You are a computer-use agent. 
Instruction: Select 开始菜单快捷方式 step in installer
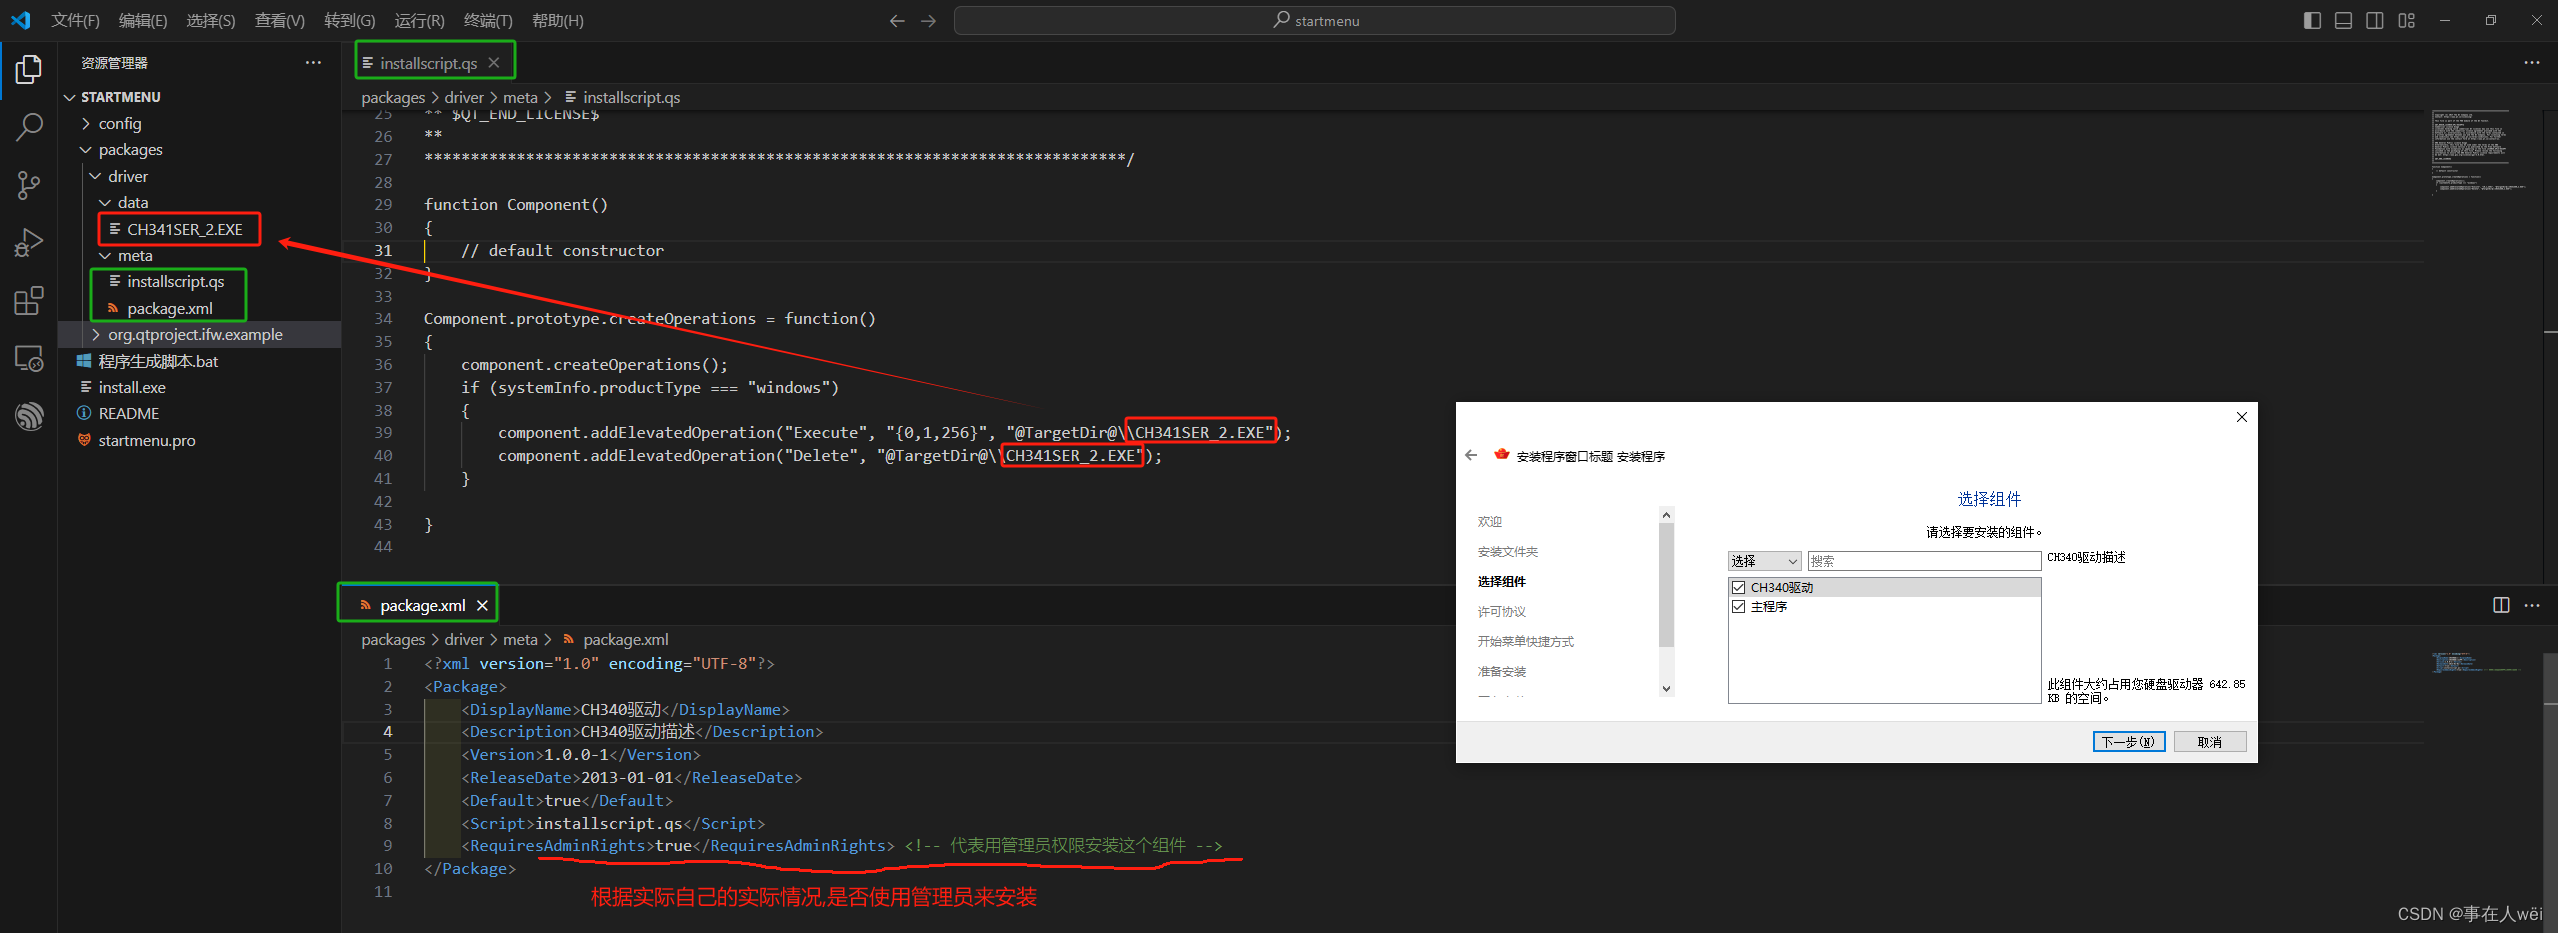(1525, 641)
